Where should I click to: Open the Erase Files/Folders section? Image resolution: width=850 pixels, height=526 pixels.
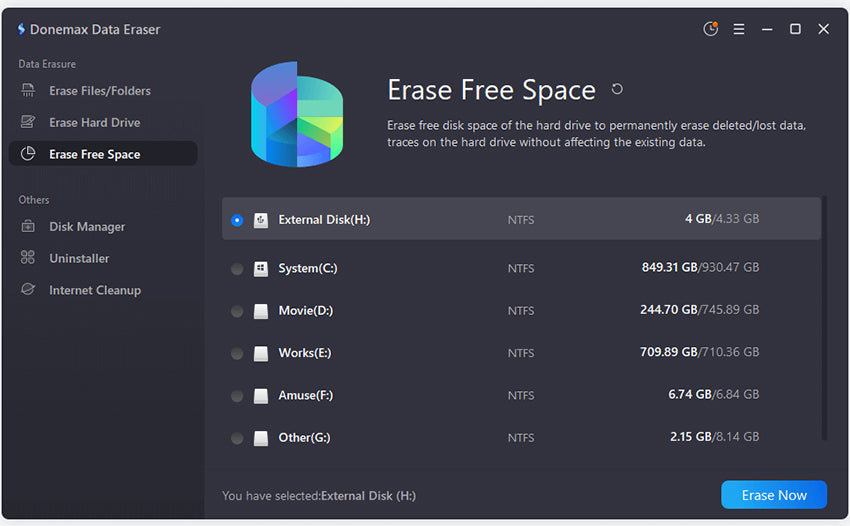103,91
